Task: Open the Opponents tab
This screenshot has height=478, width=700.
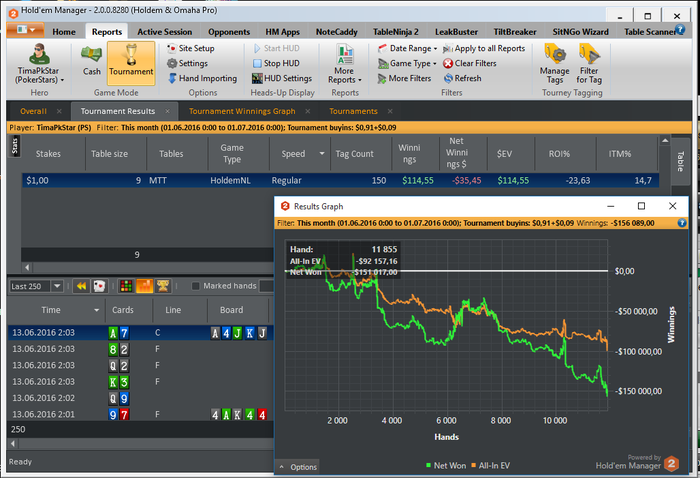Action: tap(229, 32)
